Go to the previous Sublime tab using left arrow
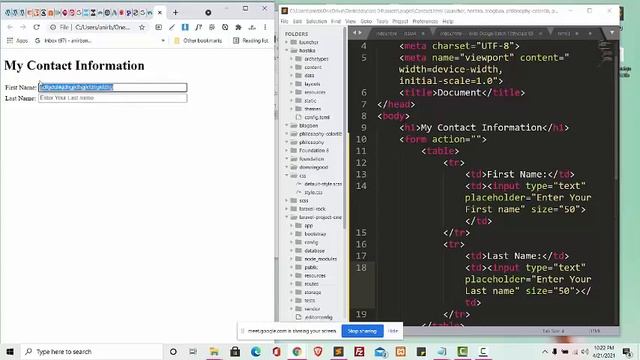Viewport: 640px width, 360px height. 355,33
